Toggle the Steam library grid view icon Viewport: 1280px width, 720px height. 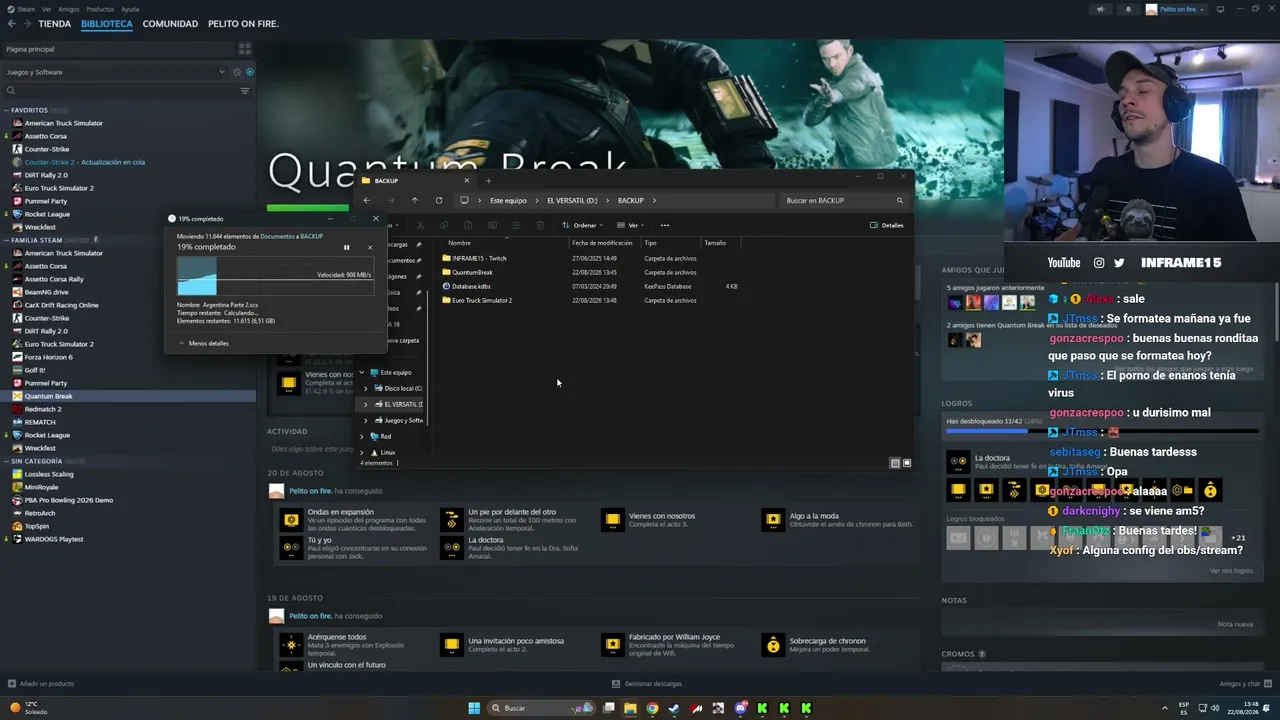point(244,49)
